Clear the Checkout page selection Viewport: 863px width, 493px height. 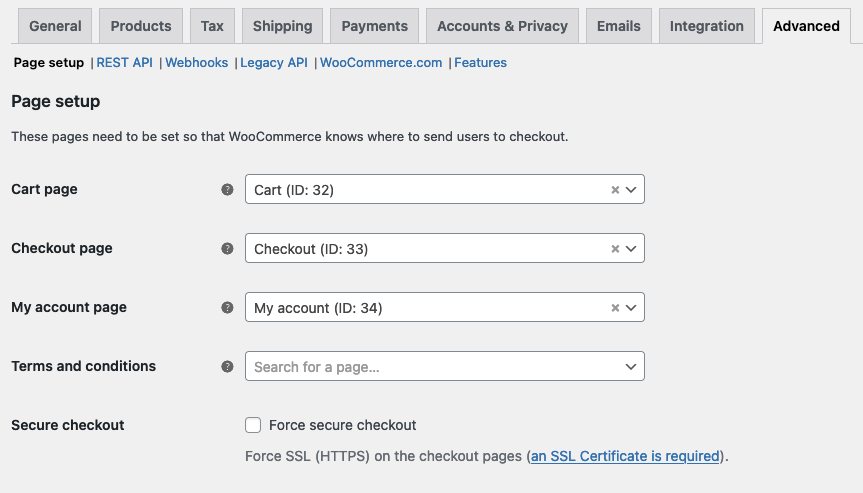pyautogui.click(x=615, y=249)
